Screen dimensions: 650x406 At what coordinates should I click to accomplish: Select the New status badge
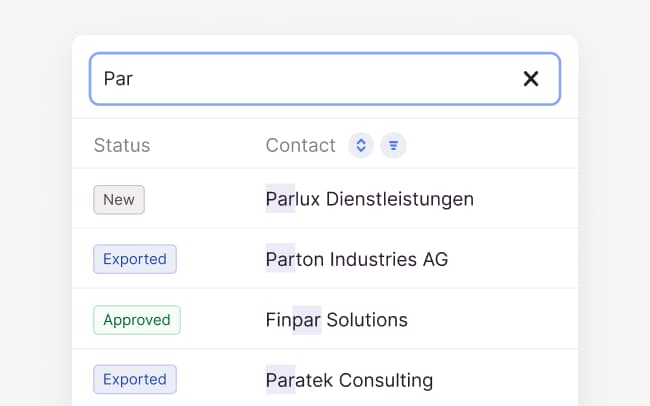119,200
